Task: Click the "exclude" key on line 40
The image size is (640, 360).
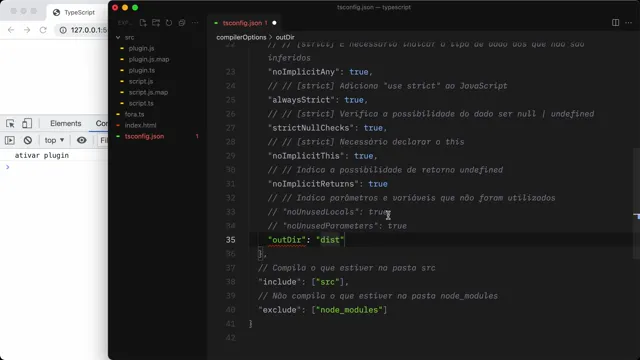Action: (280, 310)
